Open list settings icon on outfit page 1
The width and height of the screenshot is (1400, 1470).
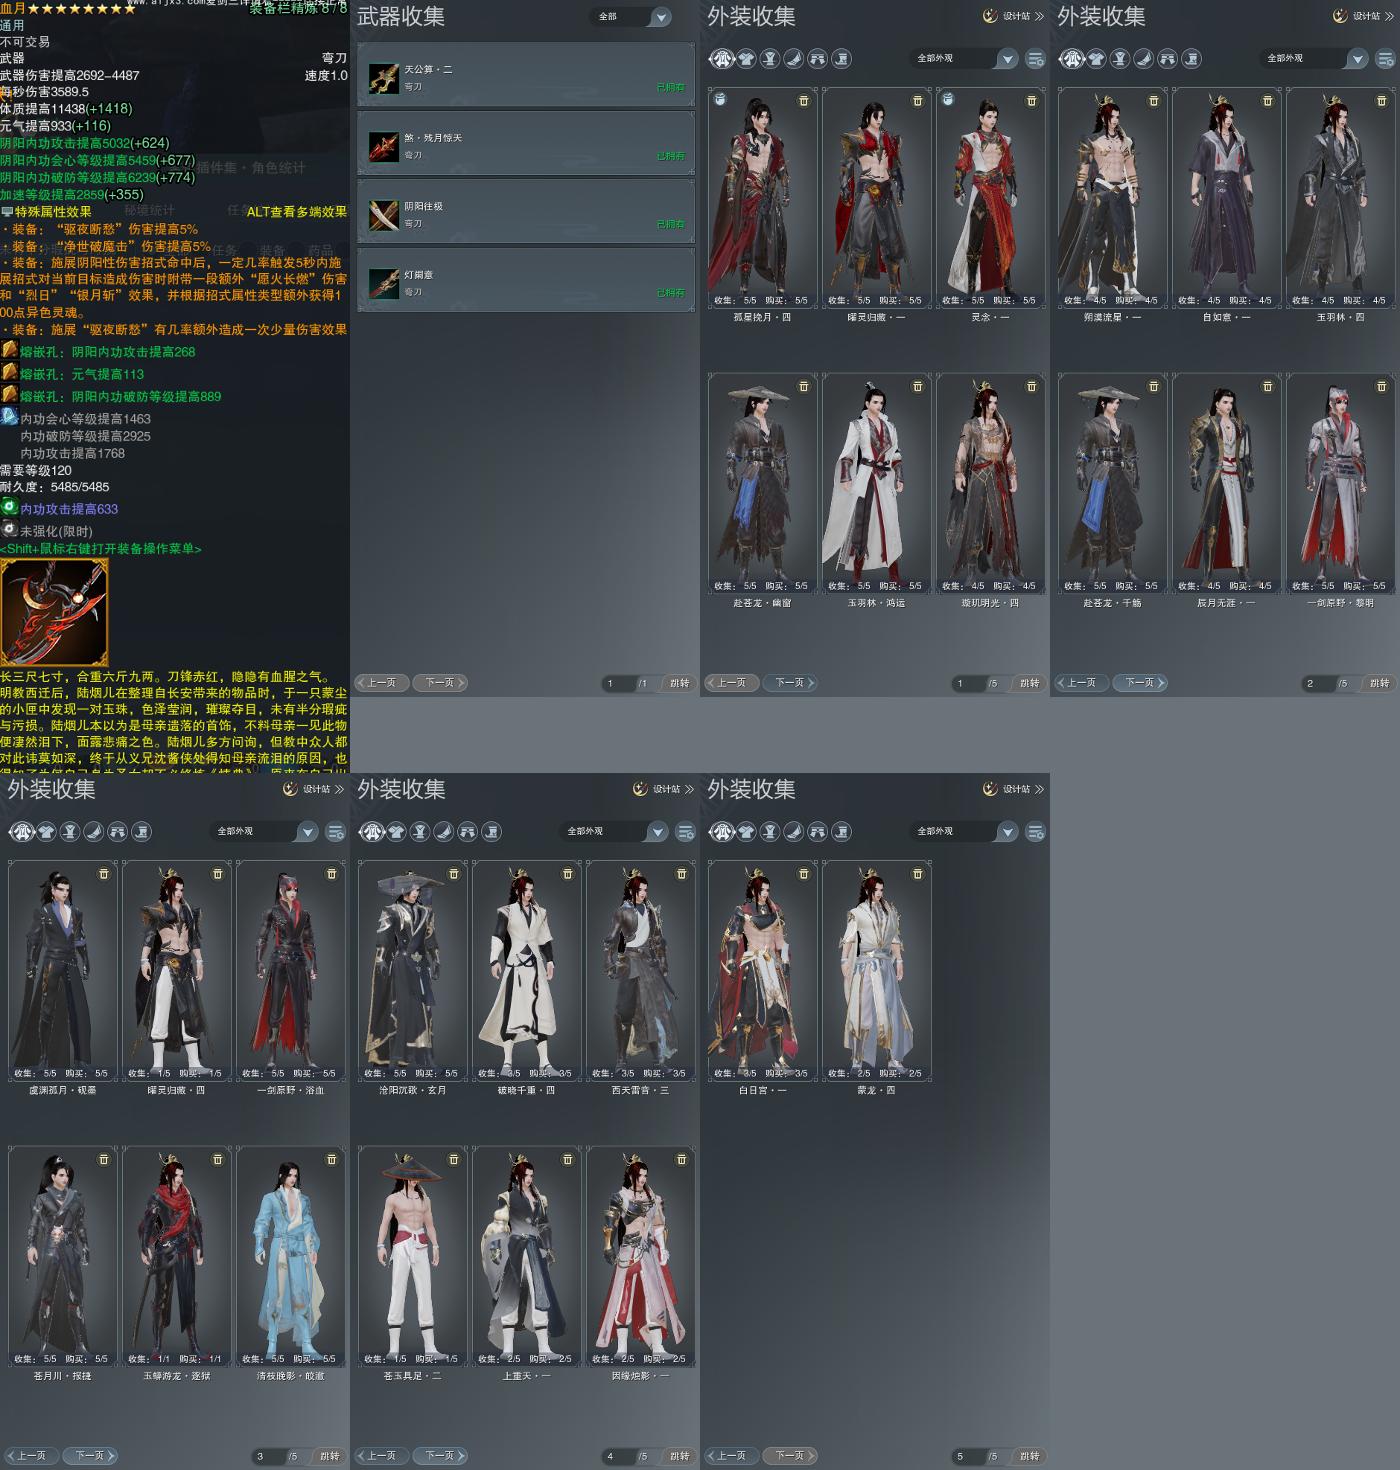1035,59
